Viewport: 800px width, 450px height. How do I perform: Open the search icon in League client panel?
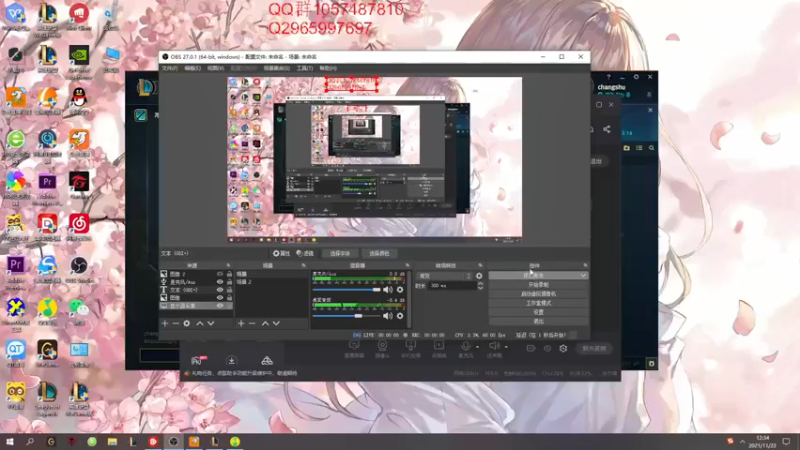click(x=652, y=148)
